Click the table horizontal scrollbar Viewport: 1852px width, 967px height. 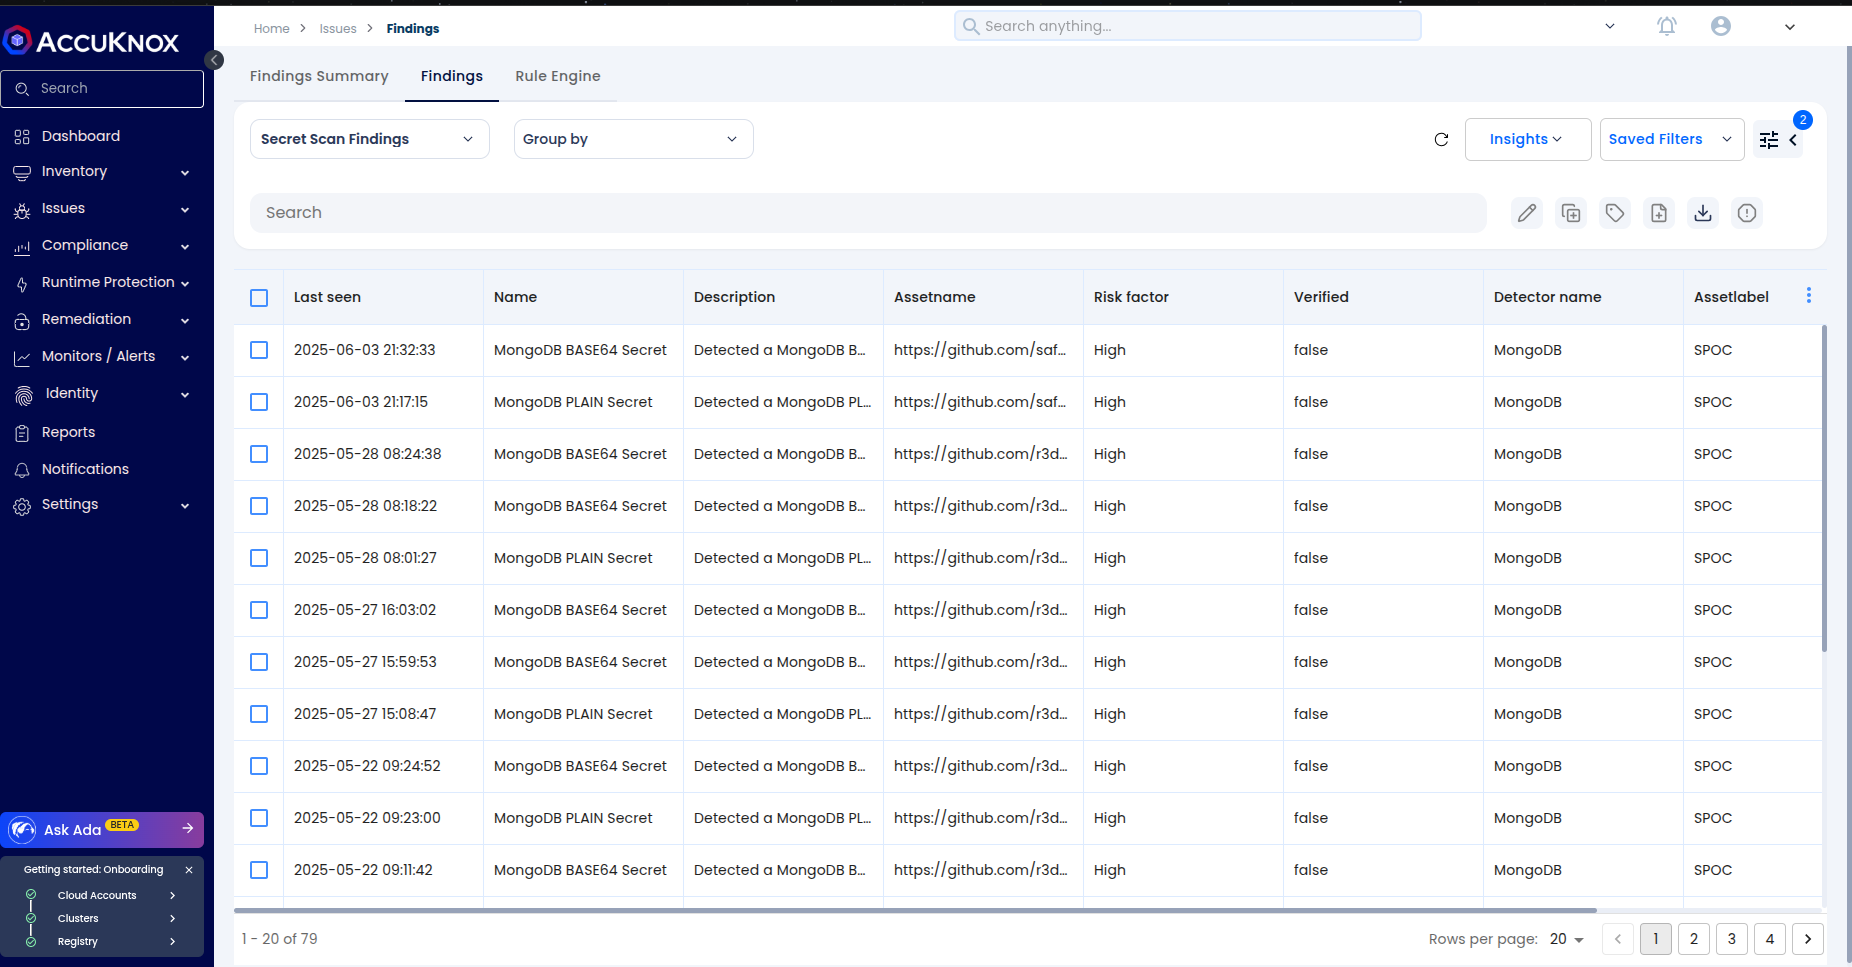[x=915, y=910]
